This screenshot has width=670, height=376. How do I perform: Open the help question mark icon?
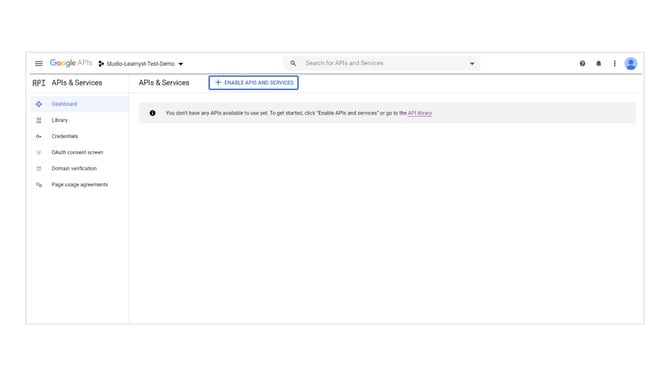(582, 63)
